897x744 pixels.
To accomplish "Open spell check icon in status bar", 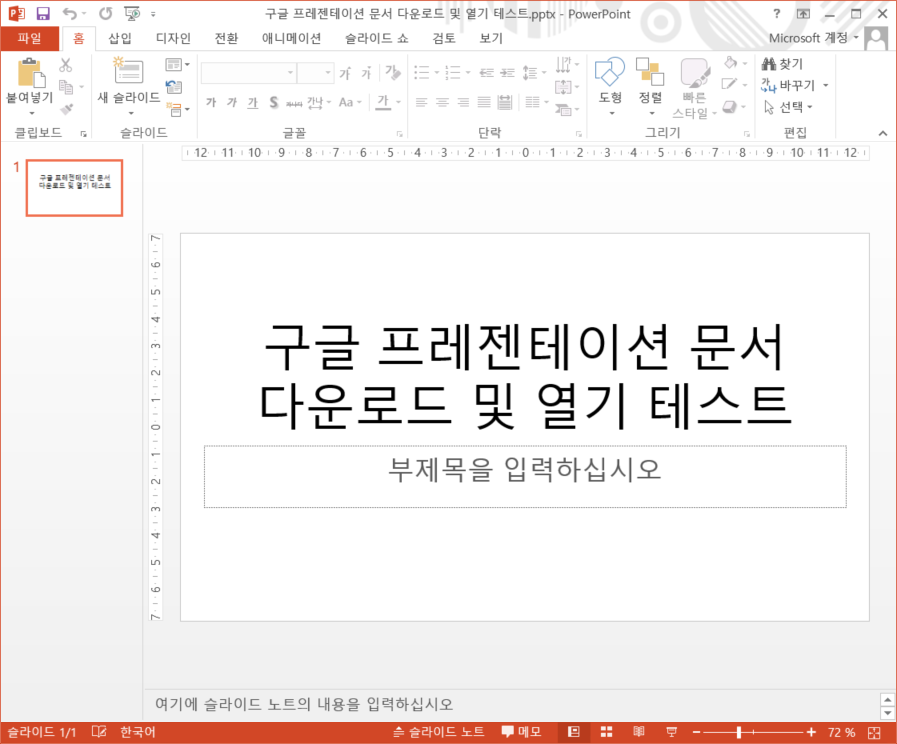I will [99, 732].
